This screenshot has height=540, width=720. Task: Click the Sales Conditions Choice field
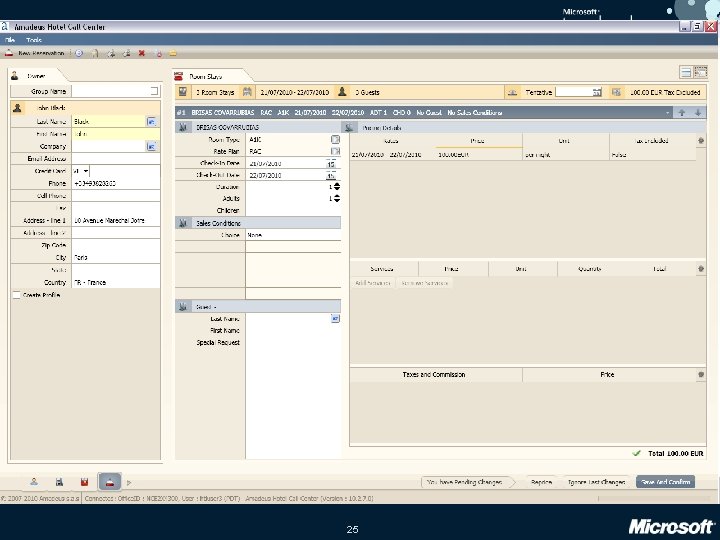coord(293,235)
